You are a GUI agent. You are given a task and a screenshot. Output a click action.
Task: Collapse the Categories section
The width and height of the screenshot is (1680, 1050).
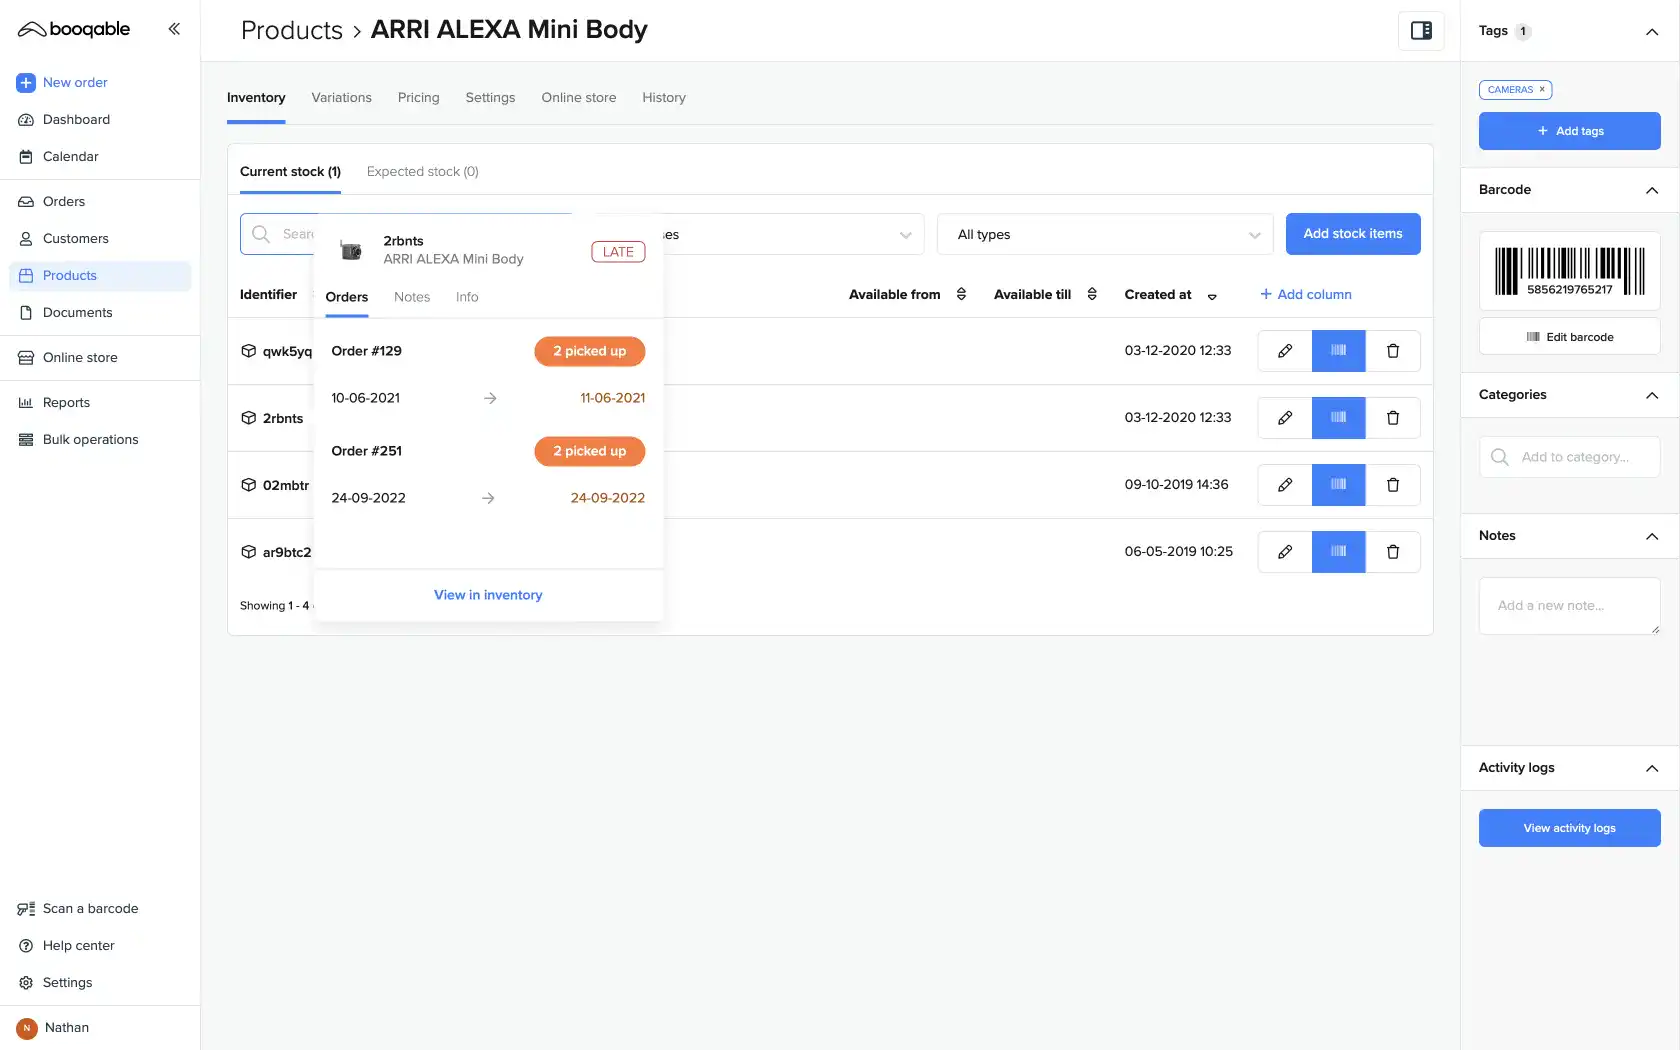click(1652, 396)
